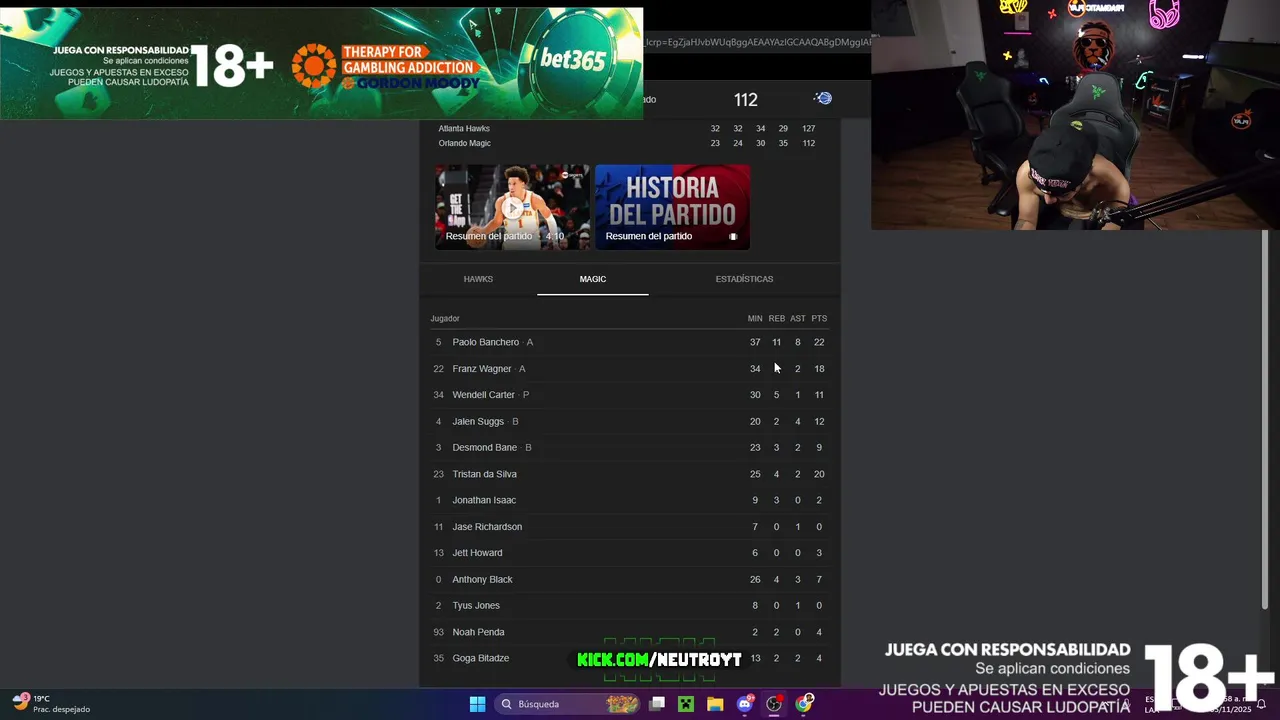Click the PTS column header
Viewport: 1280px width, 720px height.
(819, 318)
